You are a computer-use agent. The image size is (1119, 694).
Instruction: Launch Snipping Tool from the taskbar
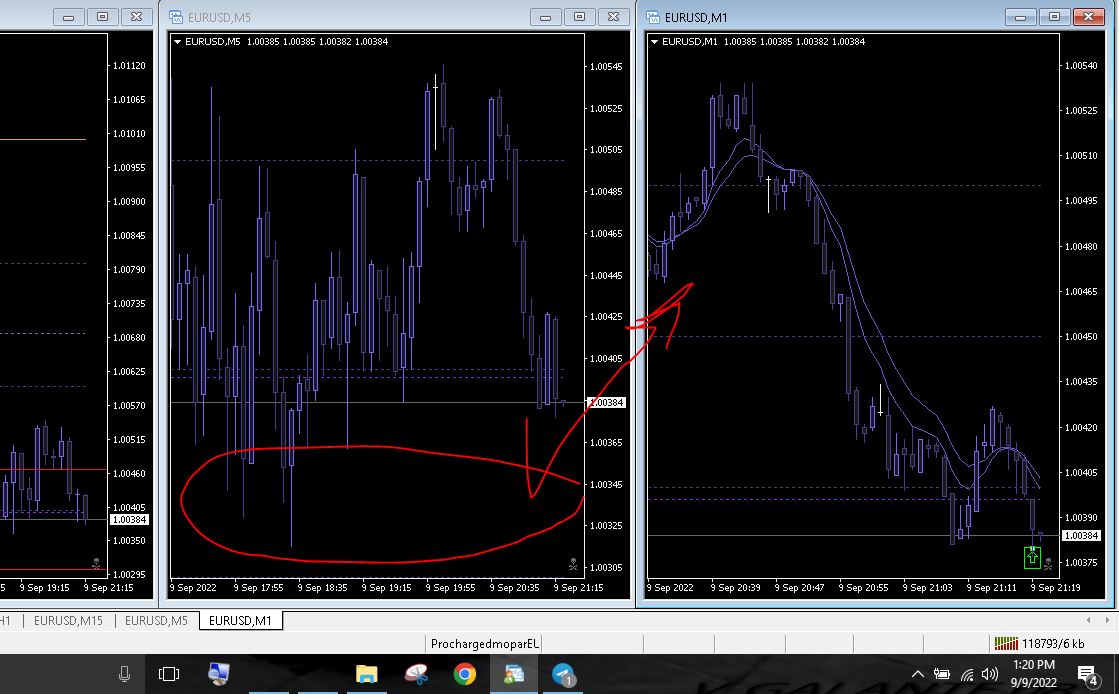point(416,674)
